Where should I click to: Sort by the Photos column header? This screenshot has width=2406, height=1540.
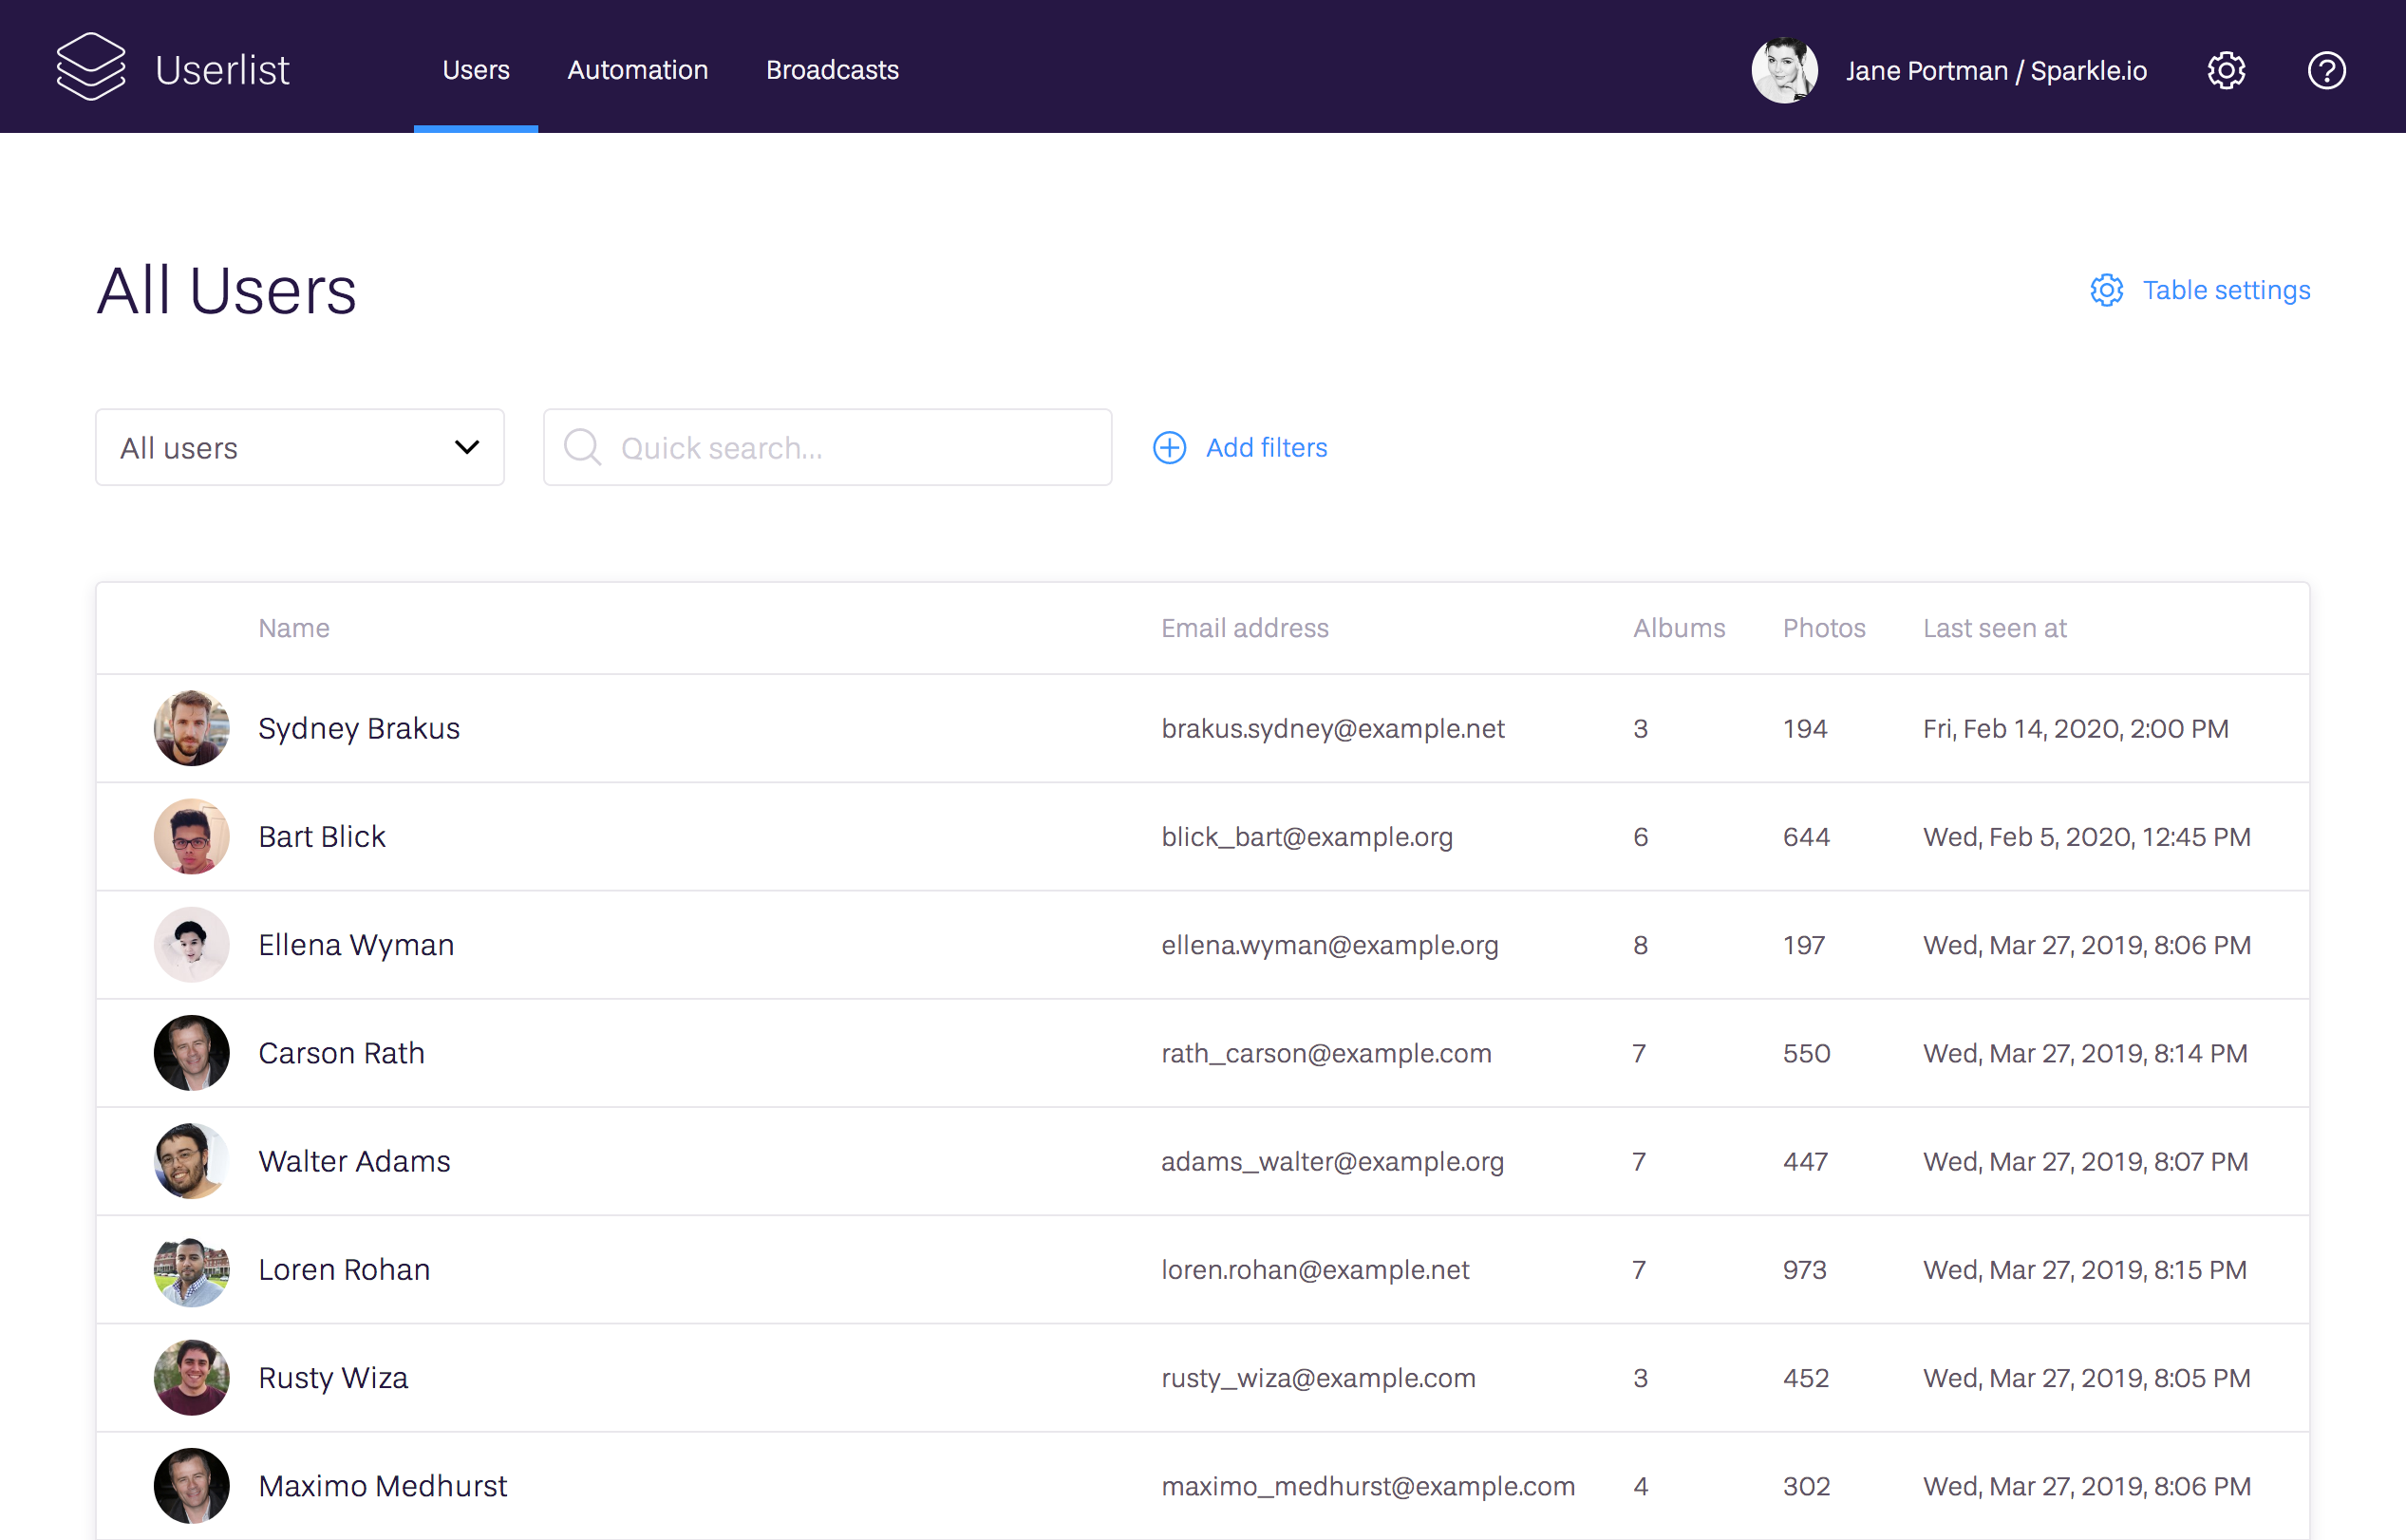(x=1823, y=628)
